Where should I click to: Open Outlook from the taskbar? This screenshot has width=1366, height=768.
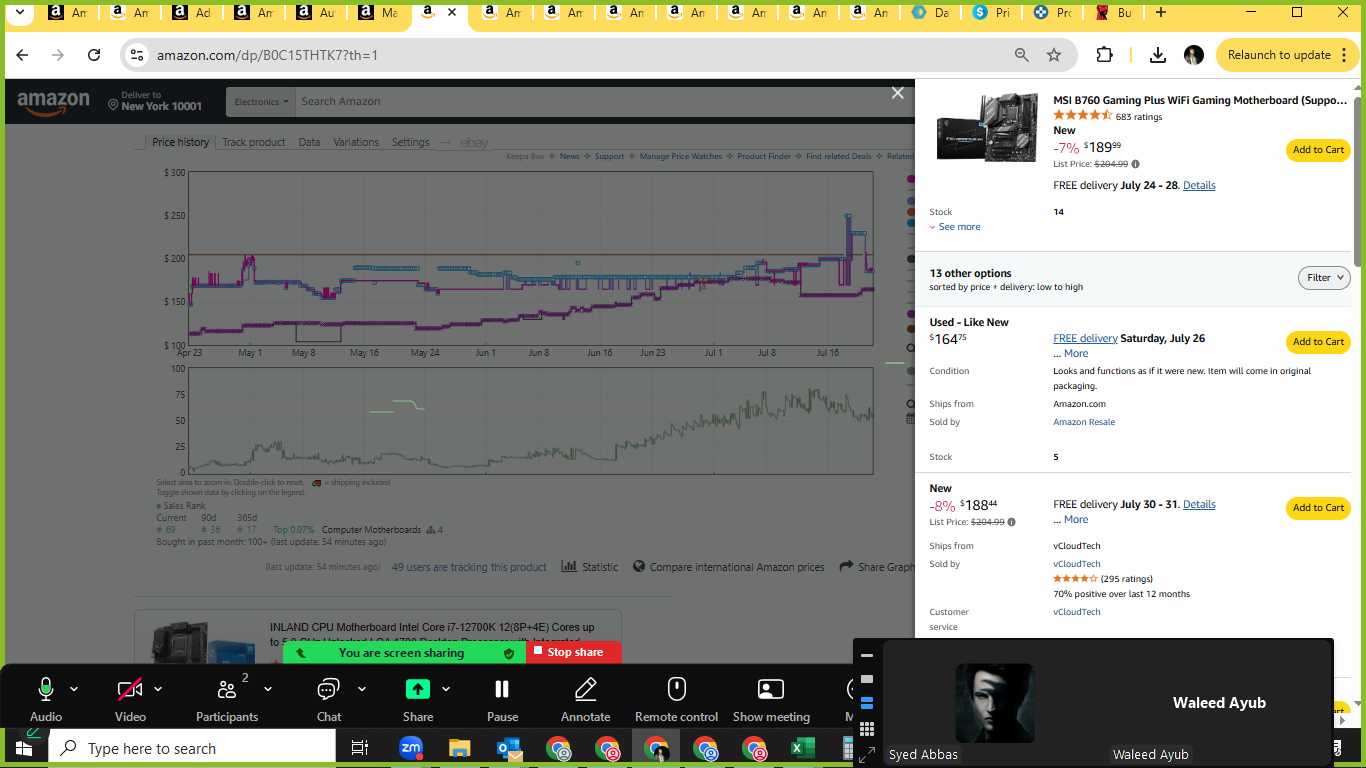pos(508,748)
